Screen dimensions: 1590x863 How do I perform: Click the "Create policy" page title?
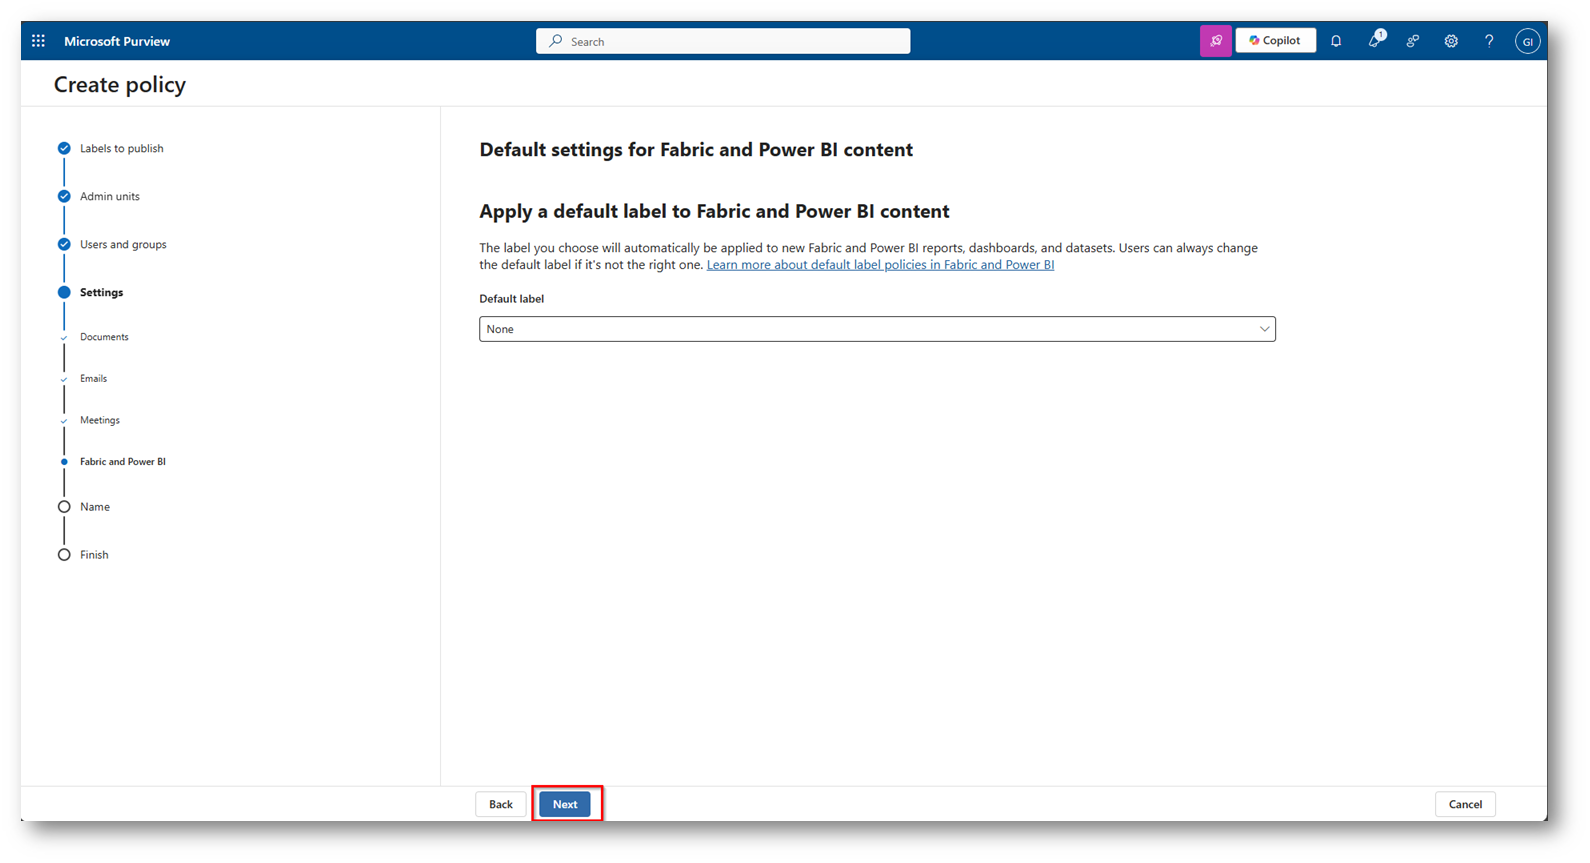[120, 85]
